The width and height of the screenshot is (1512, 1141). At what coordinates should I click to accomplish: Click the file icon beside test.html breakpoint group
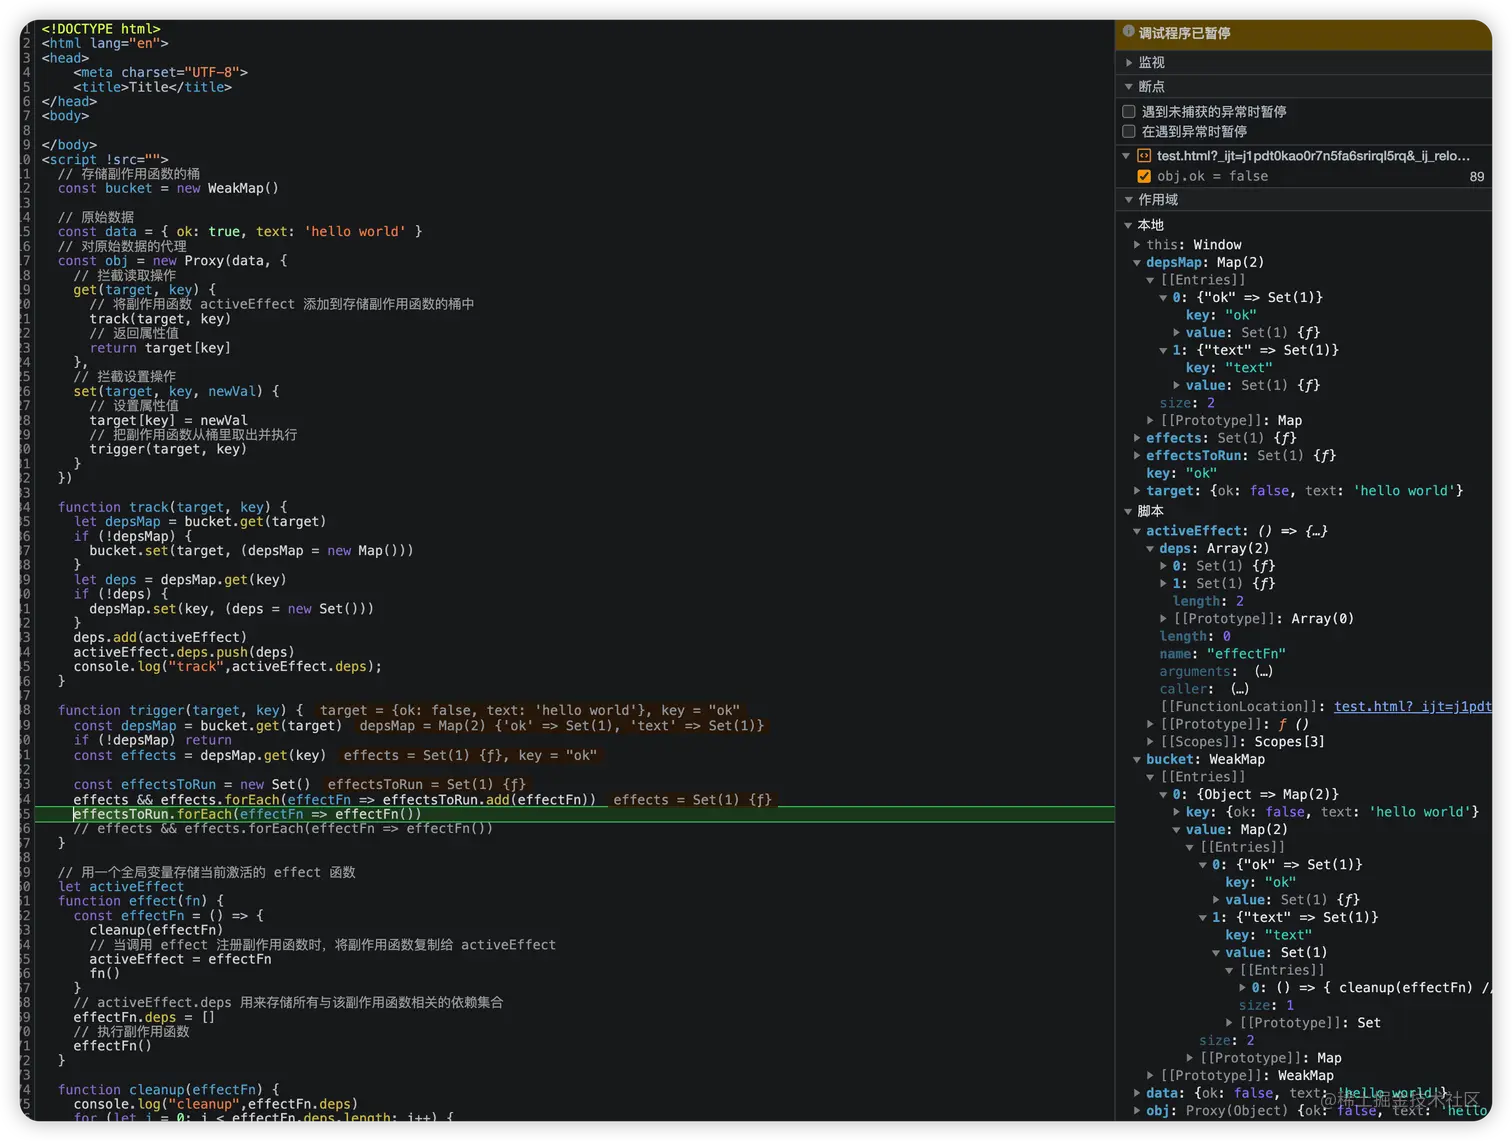click(x=1144, y=156)
